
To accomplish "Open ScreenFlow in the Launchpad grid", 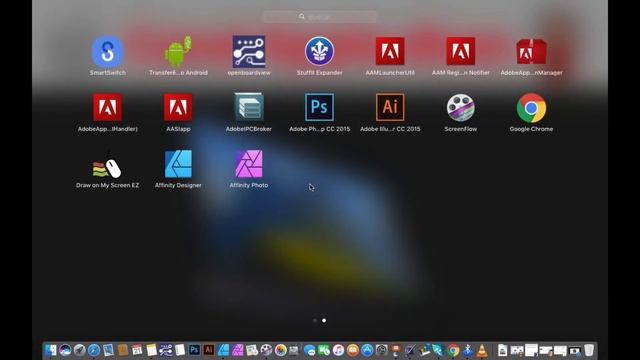I will click(460, 108).
